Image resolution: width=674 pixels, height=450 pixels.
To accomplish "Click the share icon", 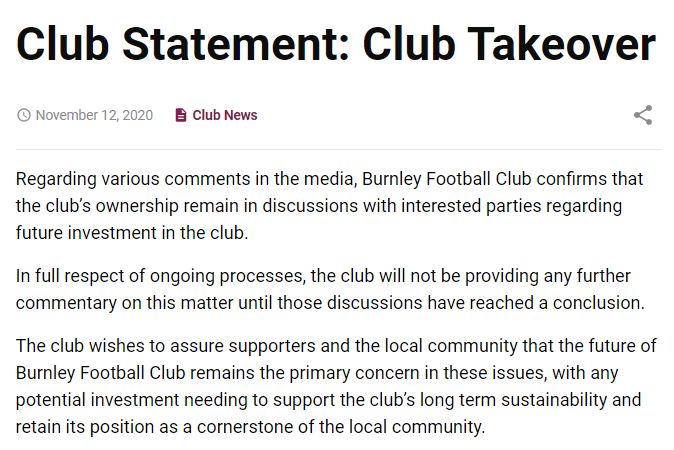I will click(643, 115).
